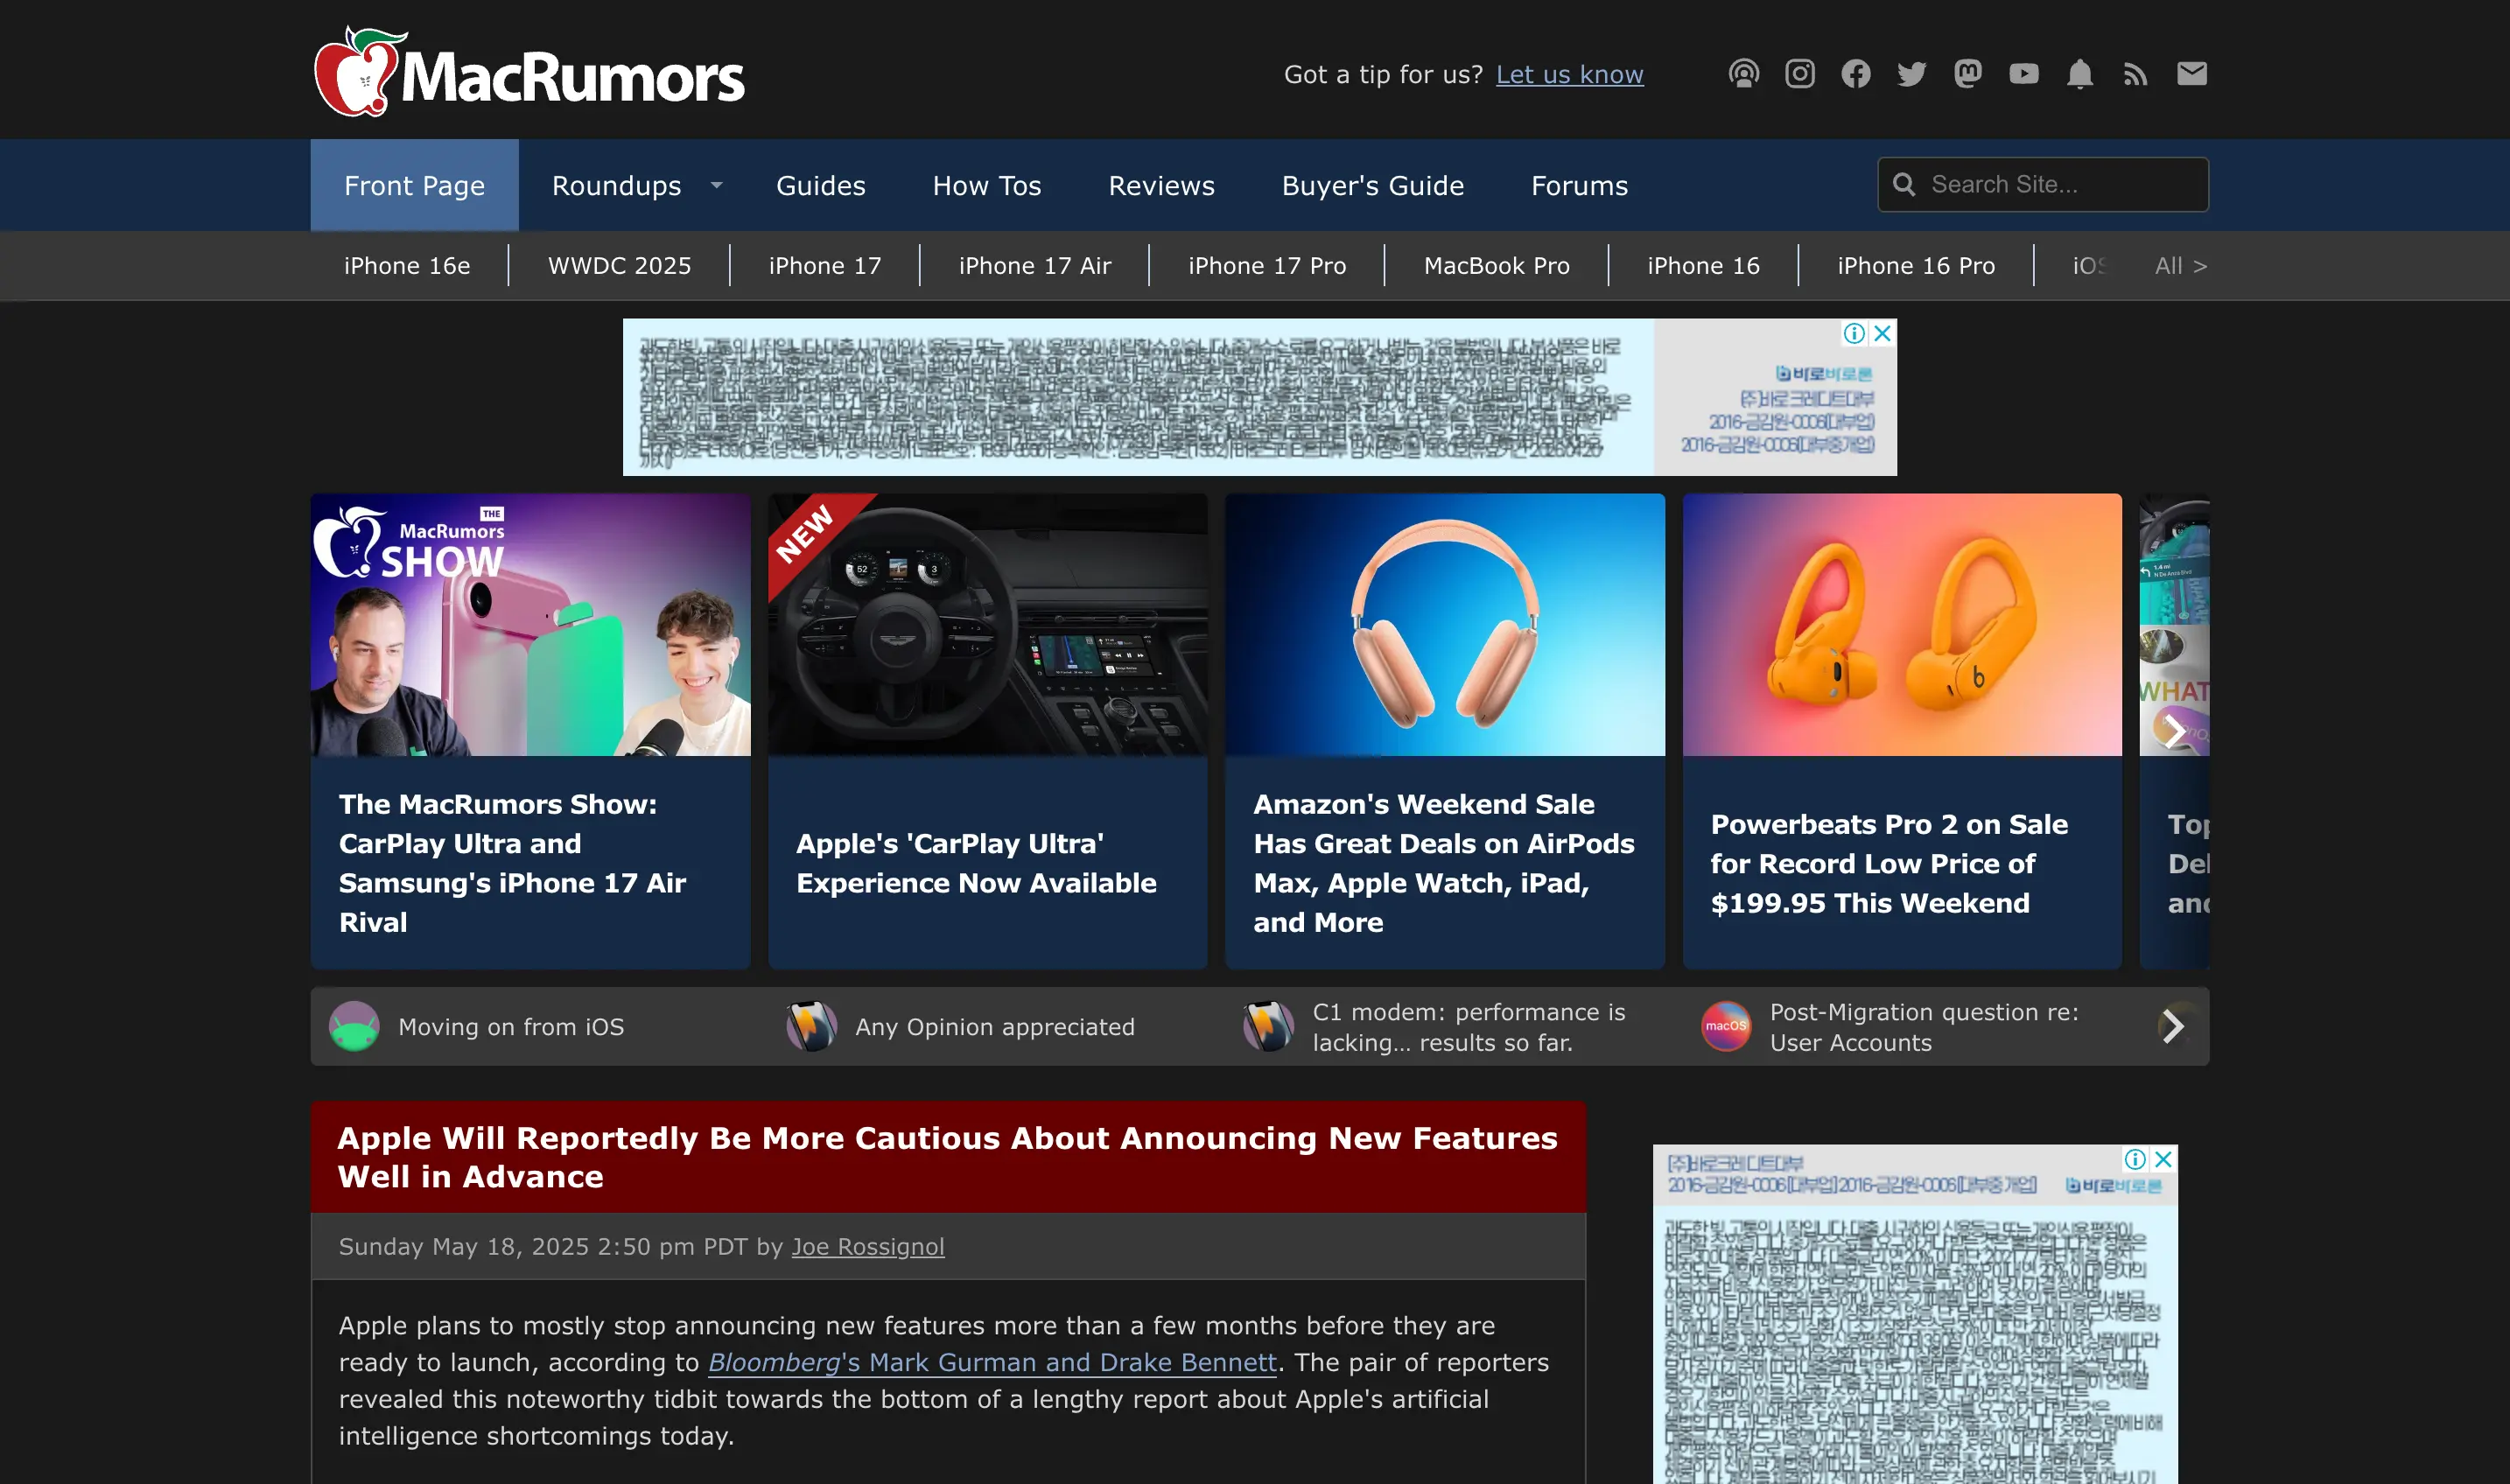Click the 'Let us know' tip link
2510x1484 pixels.
tap(1569, 75)
